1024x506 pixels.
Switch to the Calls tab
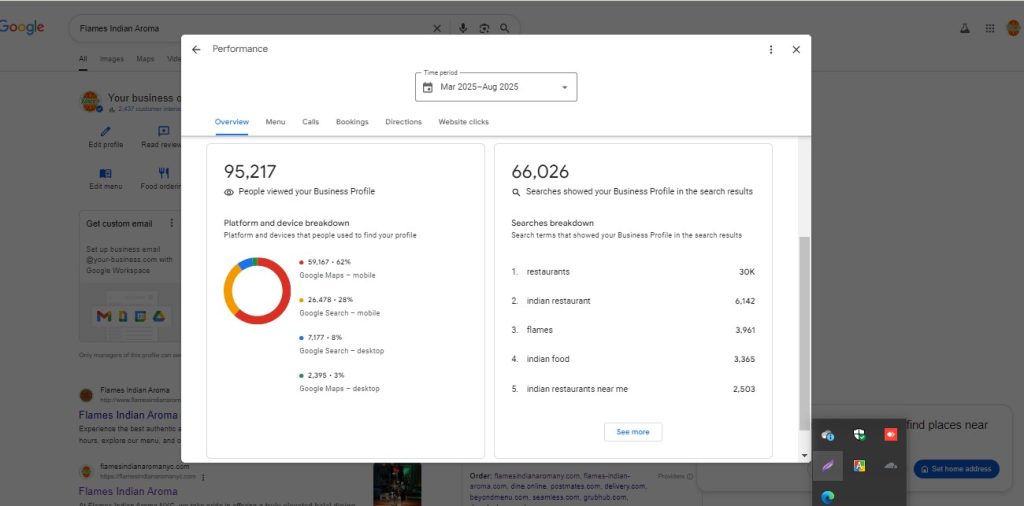[x=310, y=122]
